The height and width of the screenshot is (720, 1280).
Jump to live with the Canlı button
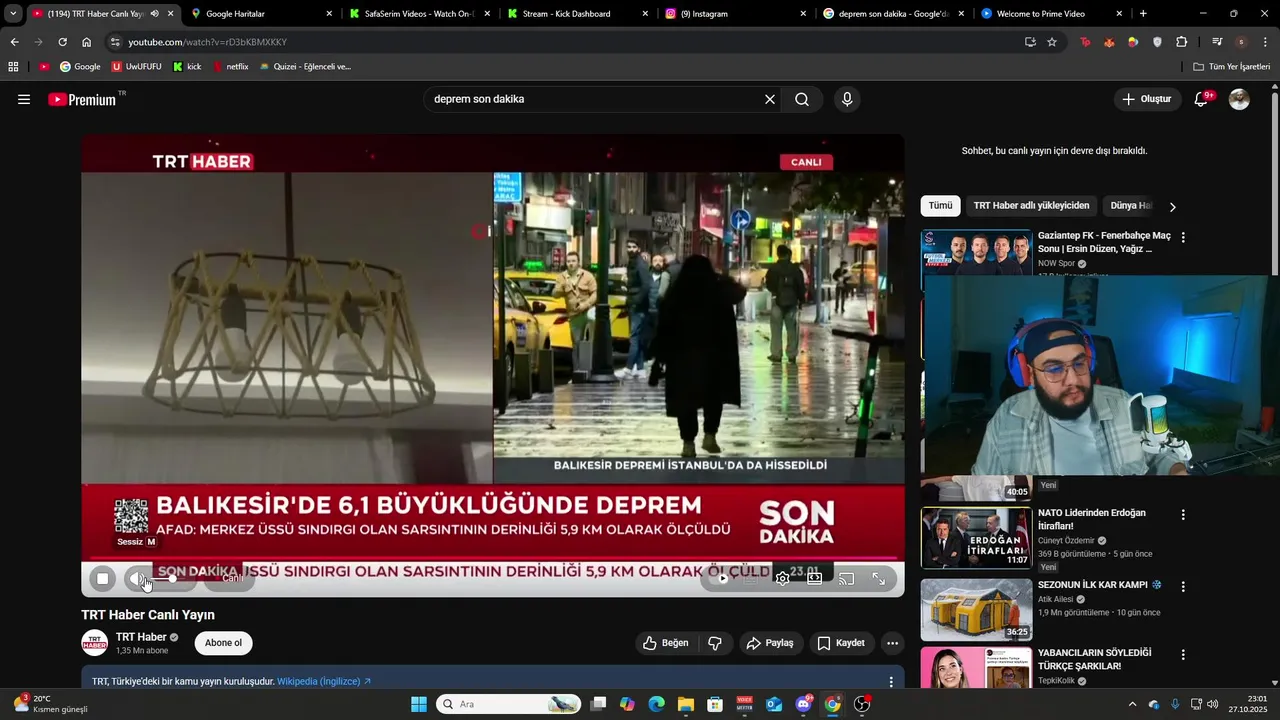(x=230, y=578)
